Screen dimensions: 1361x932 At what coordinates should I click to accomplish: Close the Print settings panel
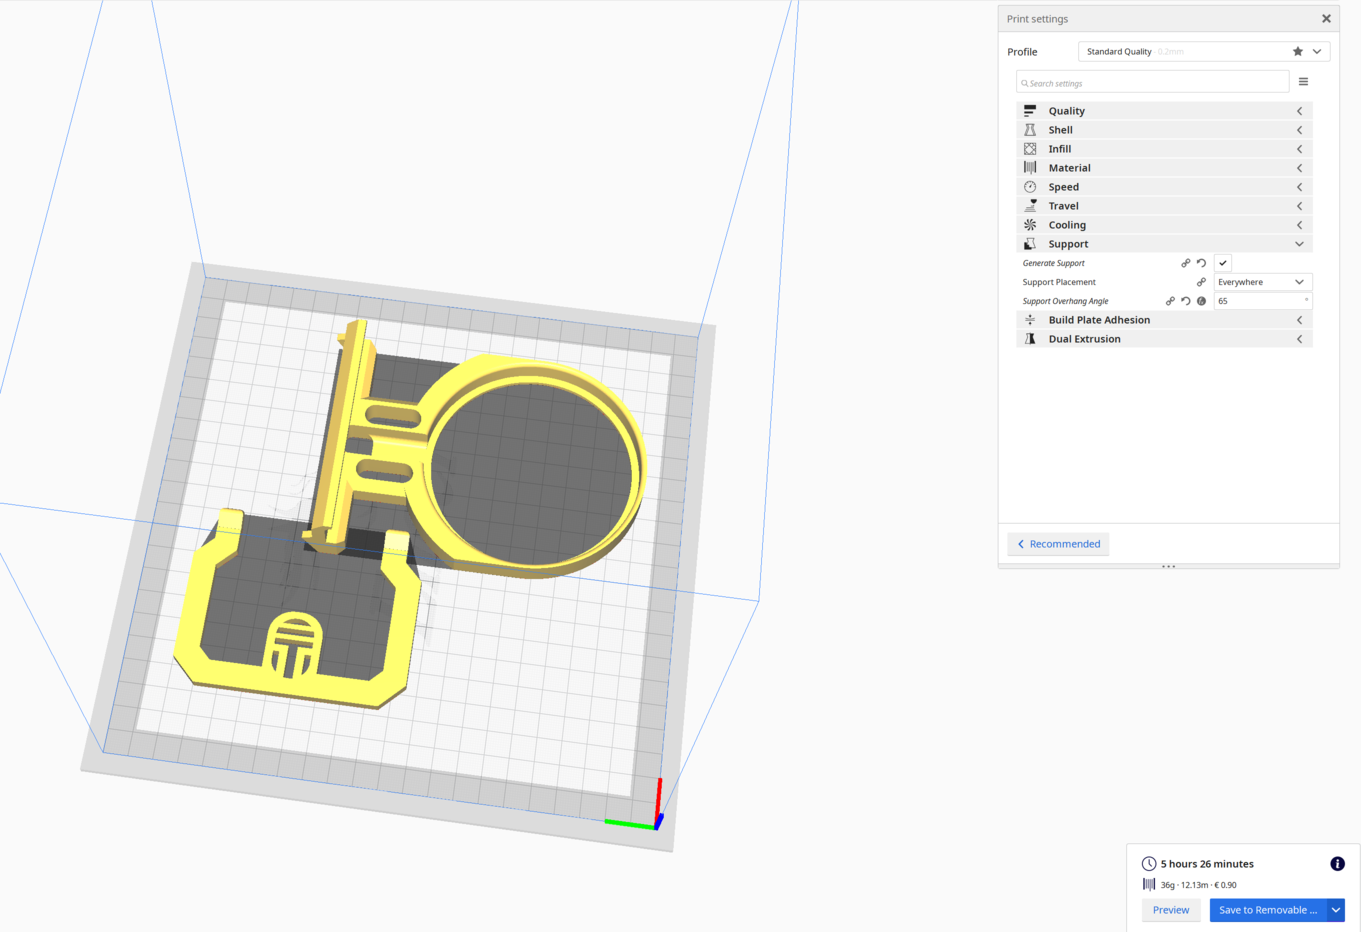pos(1326,19)
